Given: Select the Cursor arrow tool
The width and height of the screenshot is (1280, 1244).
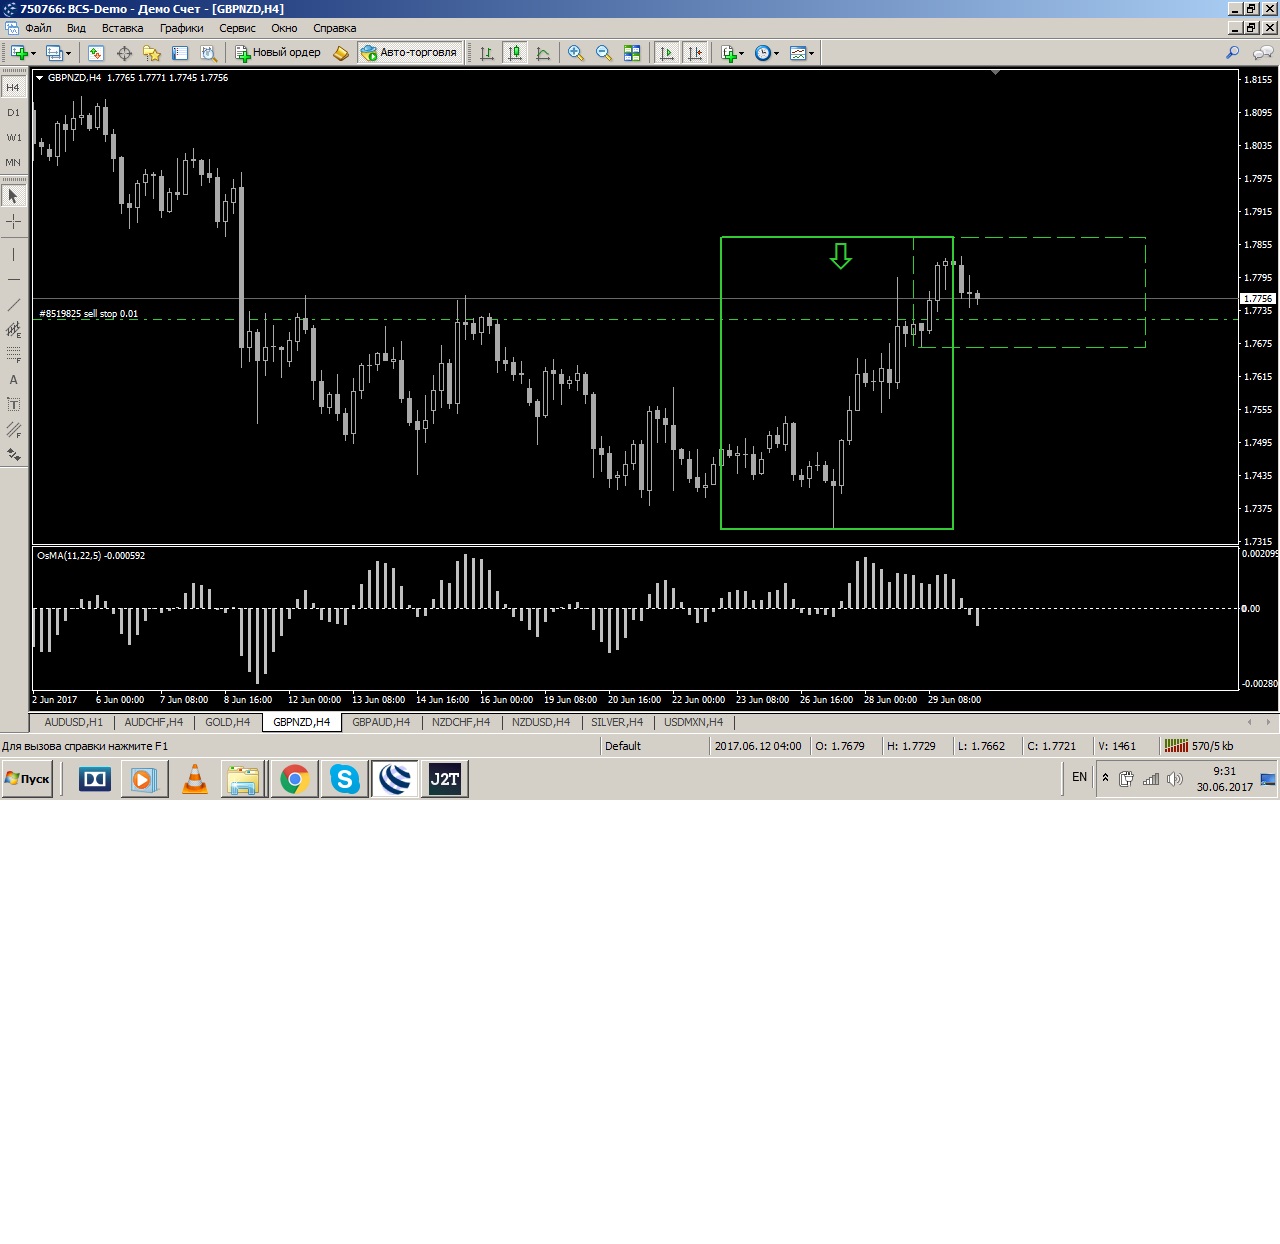Looking at the screenshot, I should click(x=13, y=196).
